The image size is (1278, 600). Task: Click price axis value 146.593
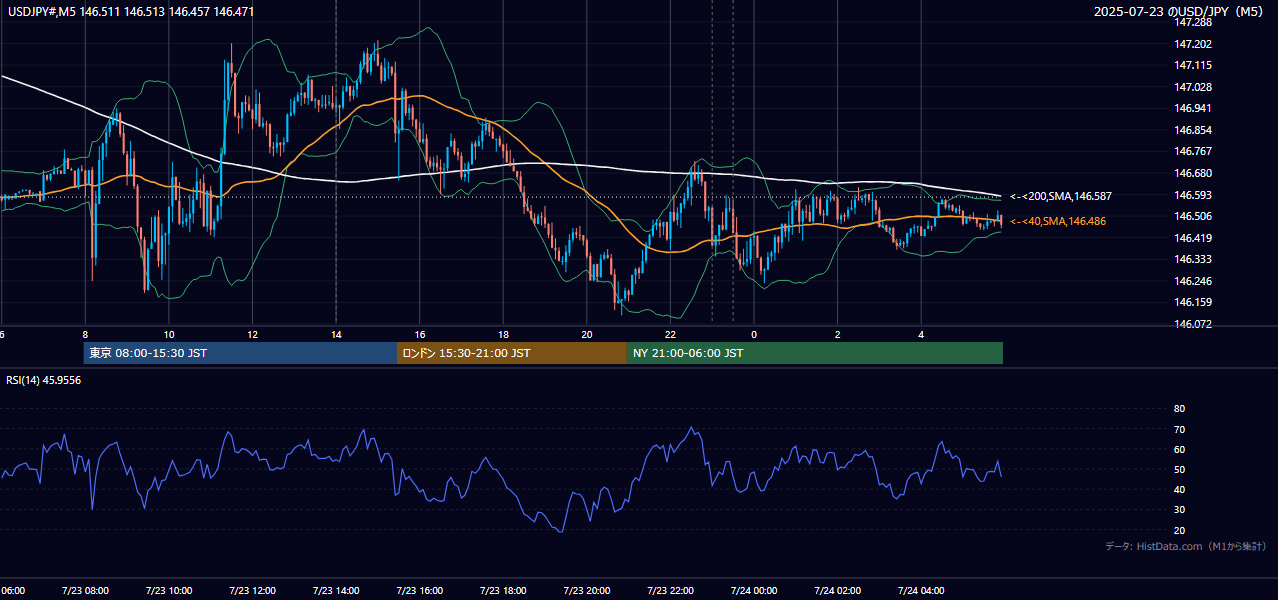pyautogui.click(x=1193, y=195)
